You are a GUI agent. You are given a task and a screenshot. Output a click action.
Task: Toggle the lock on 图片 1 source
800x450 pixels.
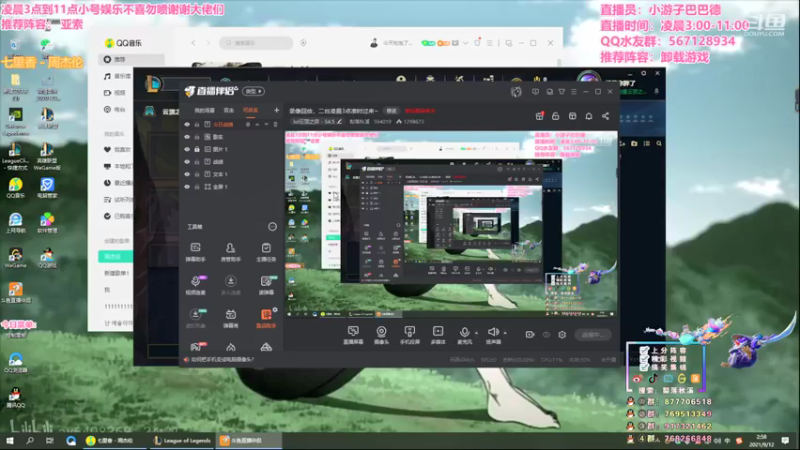197,149
